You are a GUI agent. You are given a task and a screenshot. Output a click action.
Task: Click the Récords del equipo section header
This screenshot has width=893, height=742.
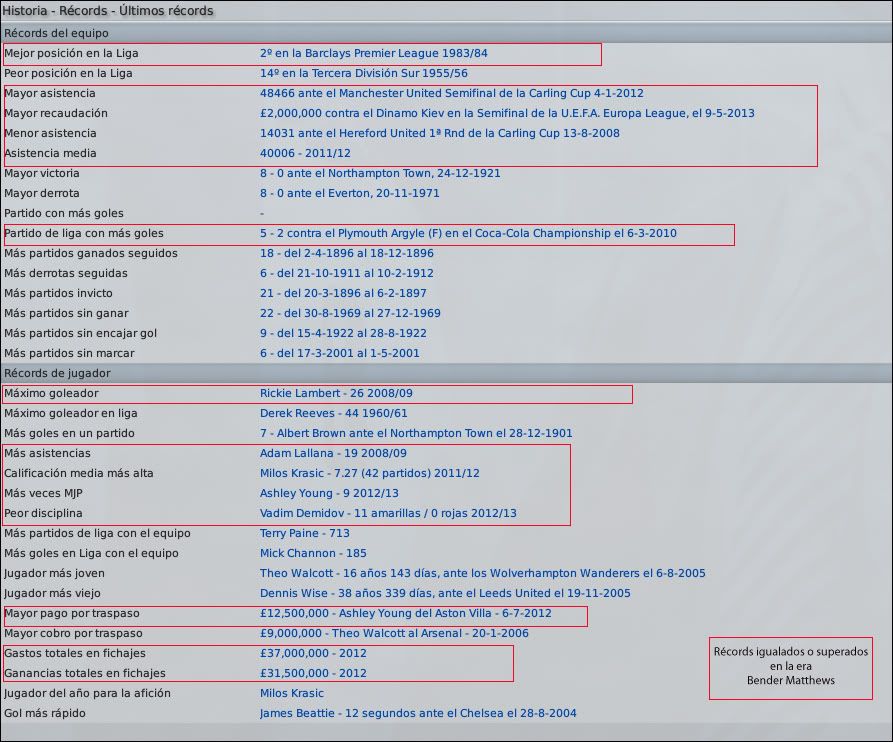tap(56, 33)
